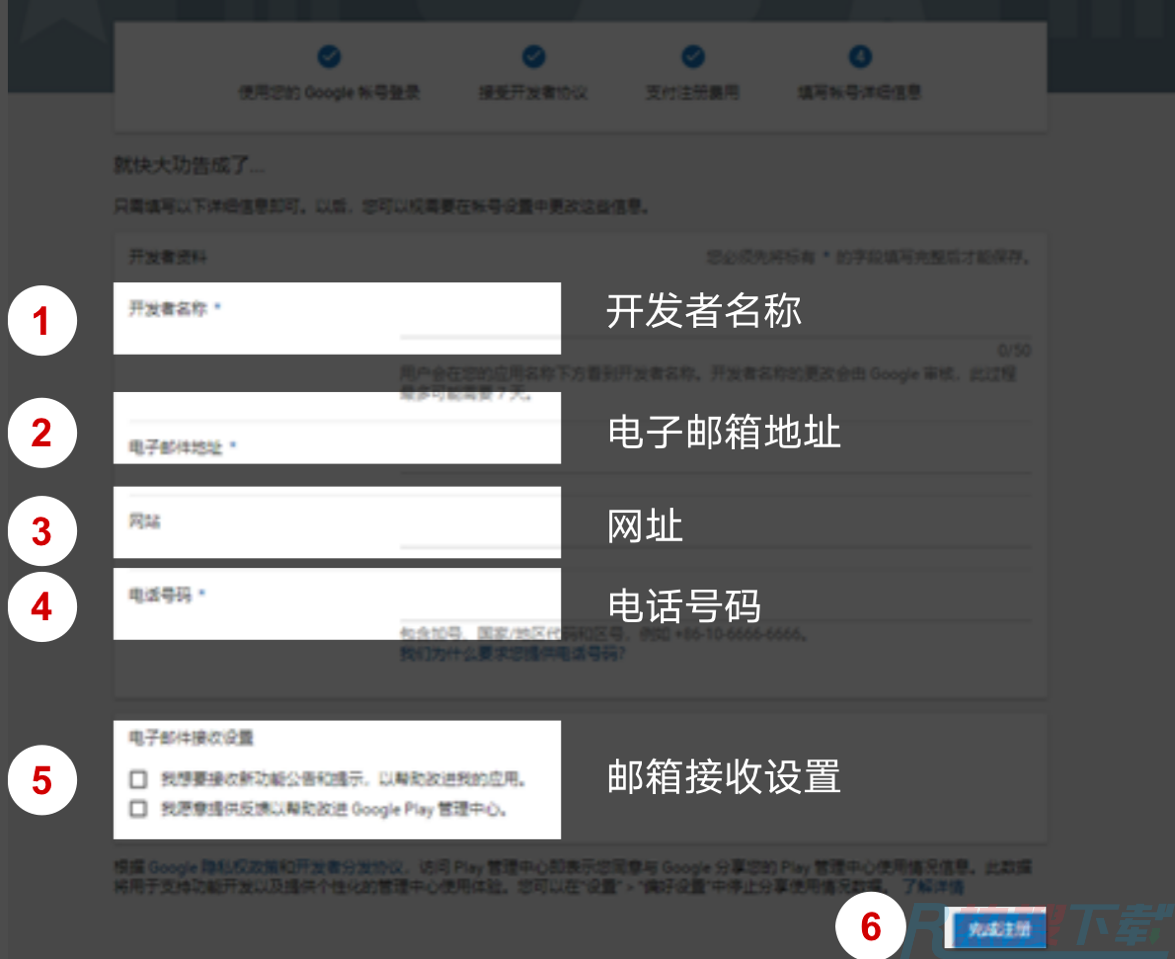Click the red number 3 circle badge
The height and width of the screenshot is (959, 1175).
pos(42,531)
